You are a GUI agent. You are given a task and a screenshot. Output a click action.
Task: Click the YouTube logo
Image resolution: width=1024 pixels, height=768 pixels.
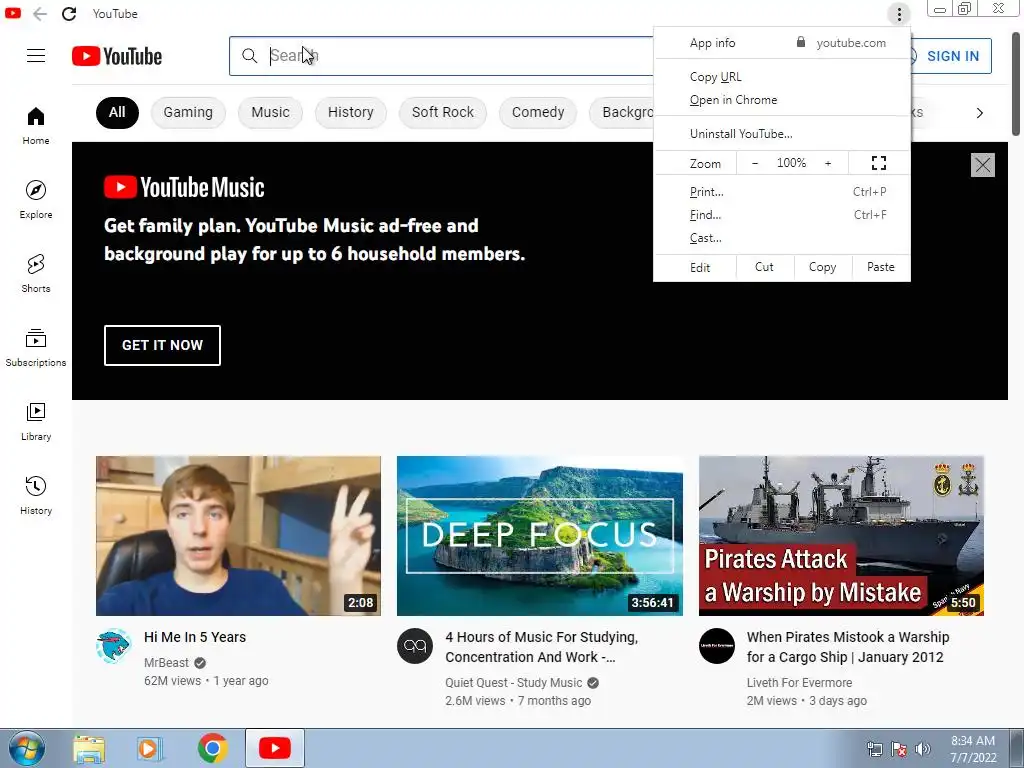(x=117, y=56)
